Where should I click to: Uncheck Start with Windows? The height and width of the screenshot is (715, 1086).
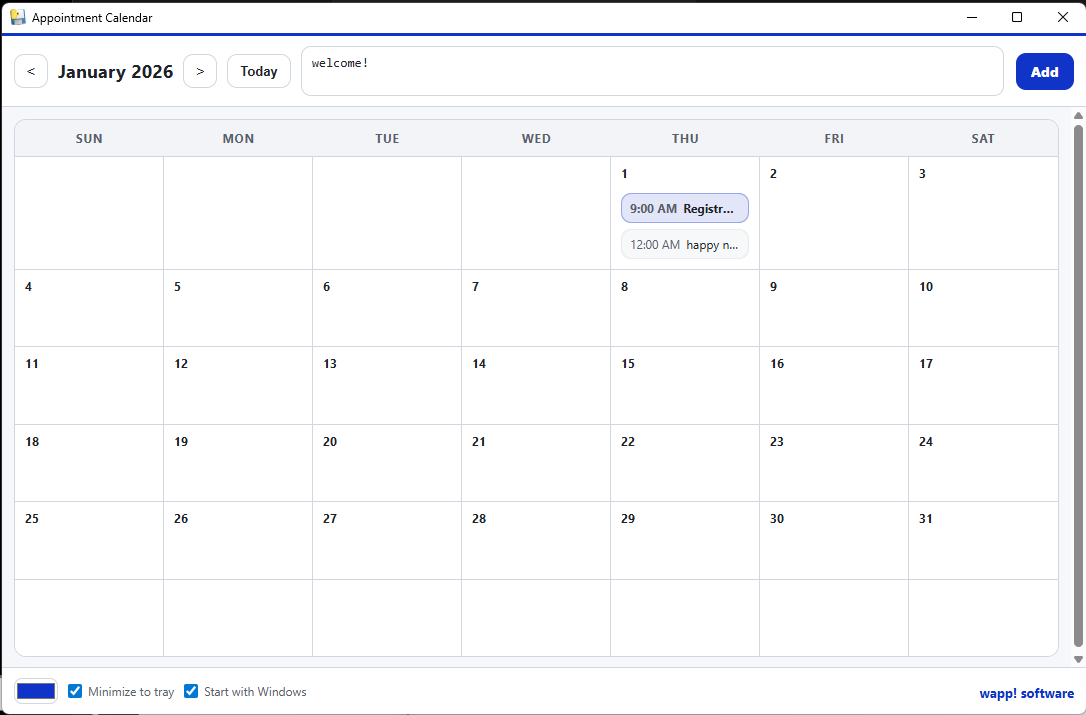(x=190, y=691)
